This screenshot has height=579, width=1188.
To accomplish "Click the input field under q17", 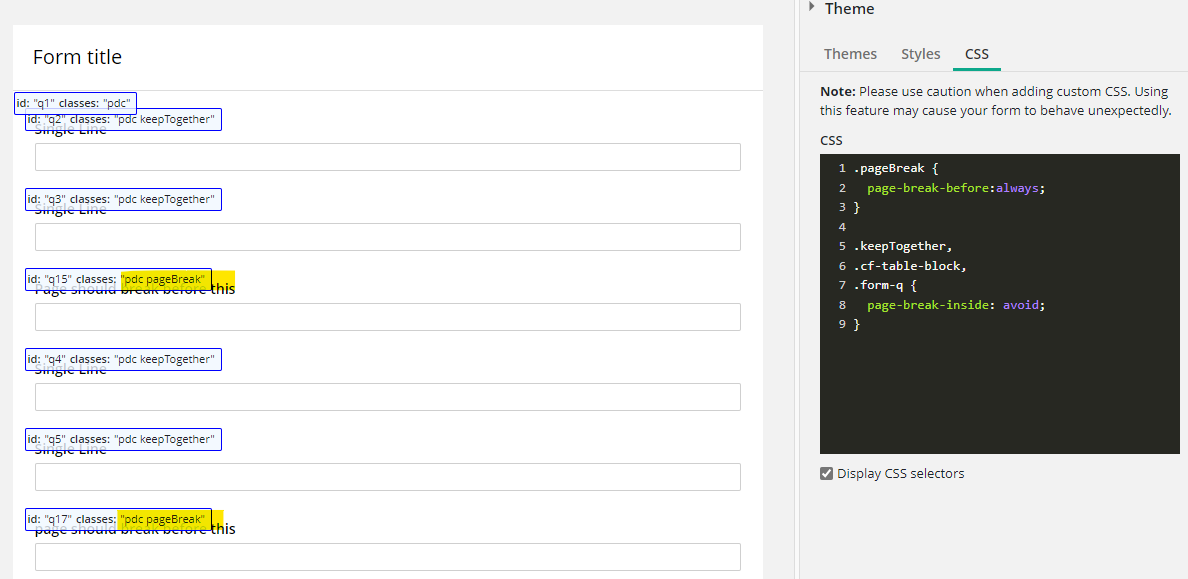I will point(388,557).
